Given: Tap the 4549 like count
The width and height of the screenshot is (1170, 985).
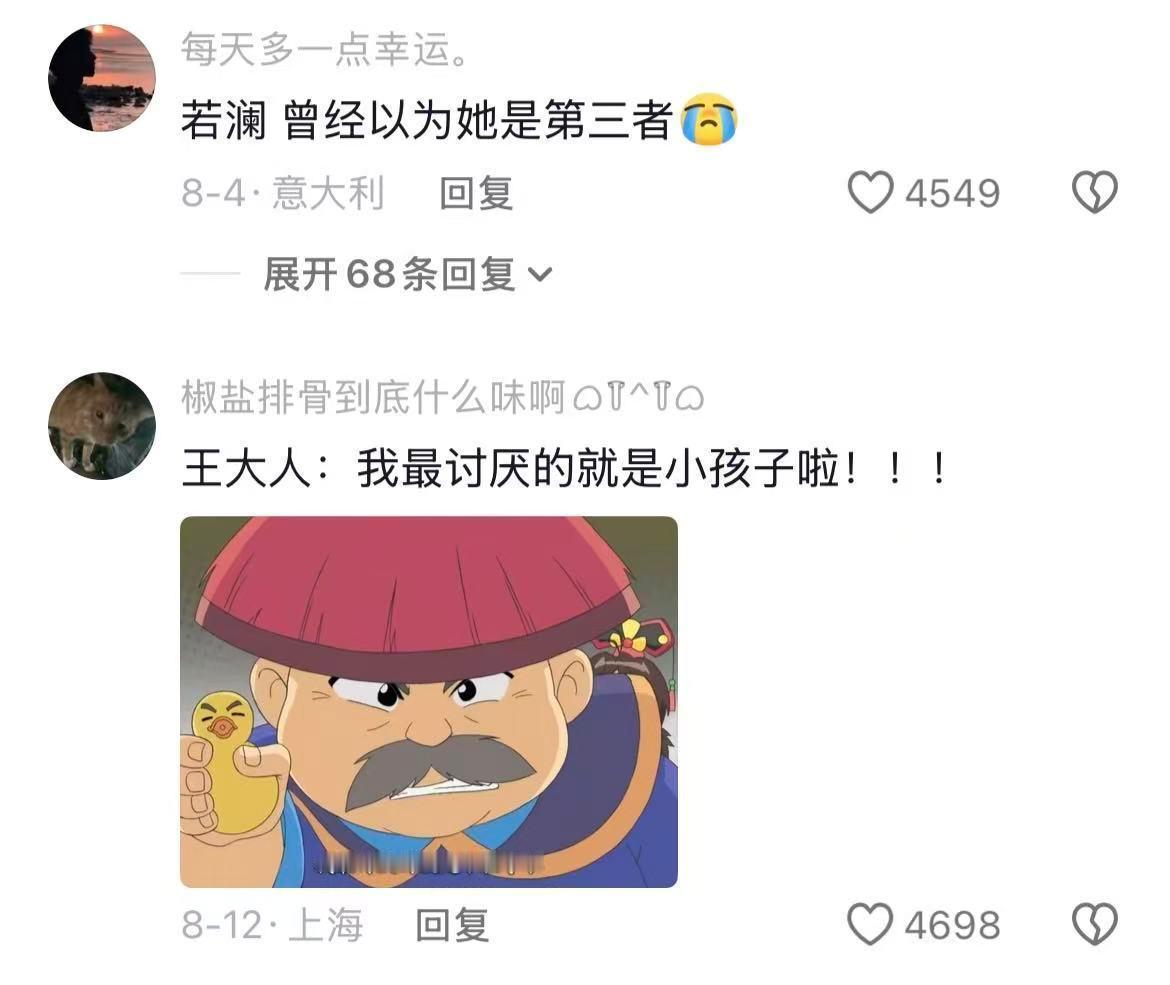Looking at the screenshot, I should click(x=952, y=193).
